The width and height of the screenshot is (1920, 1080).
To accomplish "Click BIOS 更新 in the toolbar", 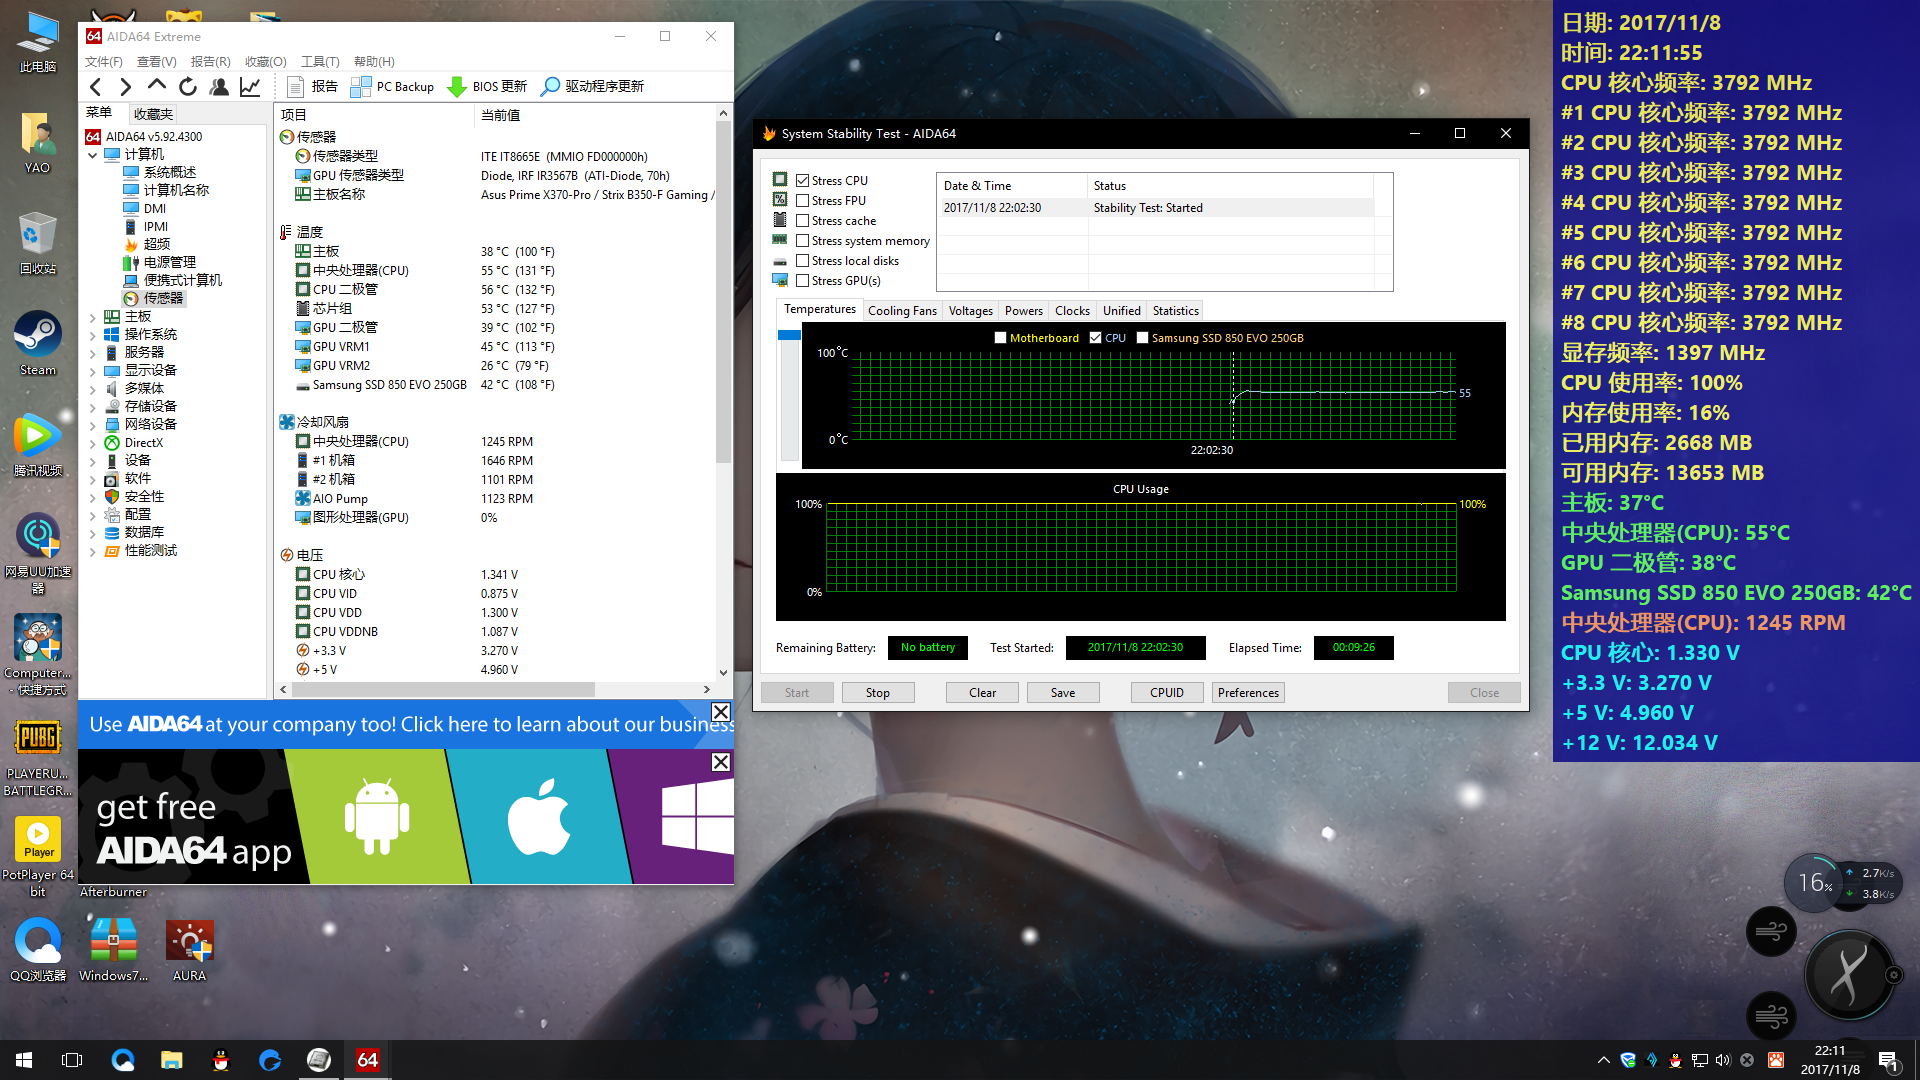I will coord(487,87).
